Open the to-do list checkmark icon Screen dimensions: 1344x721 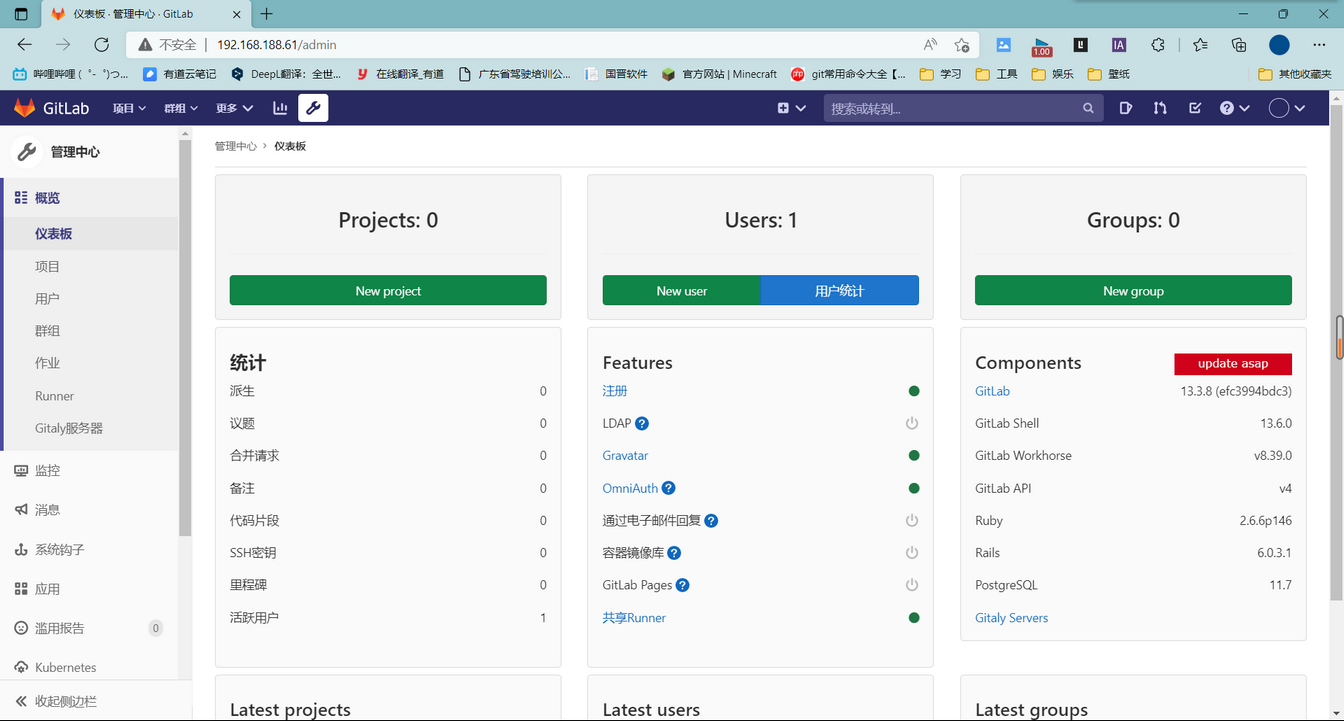[x=1194, y=108]
